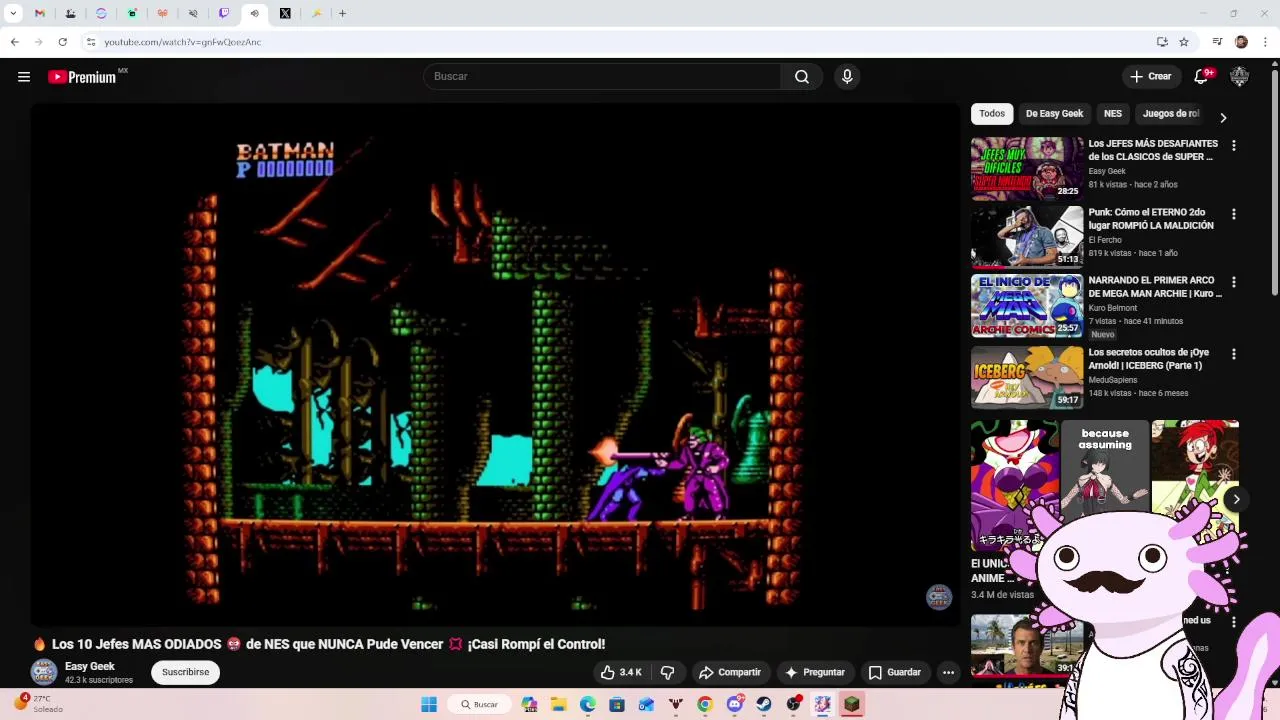This screenshot has width=1280, height=720.
Task: Reload the page
Action: [x=62, y=42]
